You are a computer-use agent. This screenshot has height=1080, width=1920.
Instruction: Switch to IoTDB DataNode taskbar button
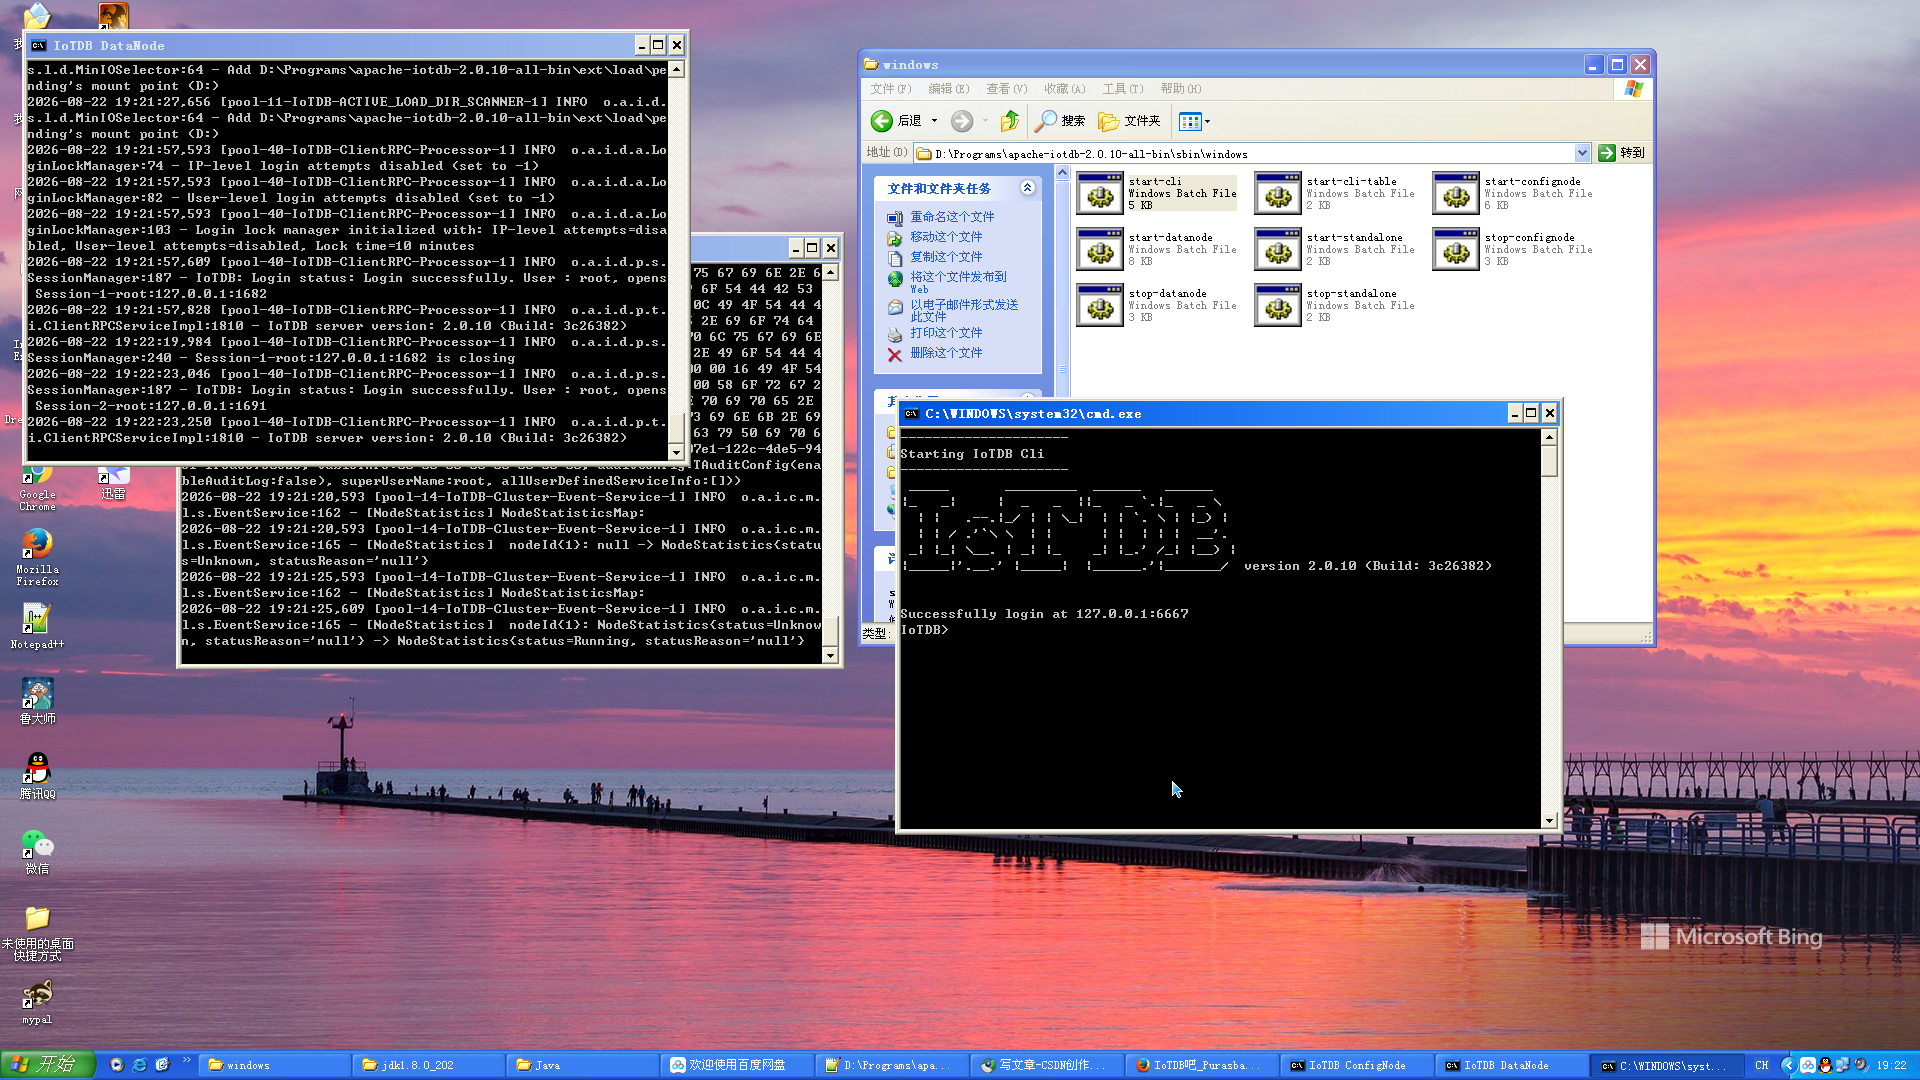pos(1510,1065)
